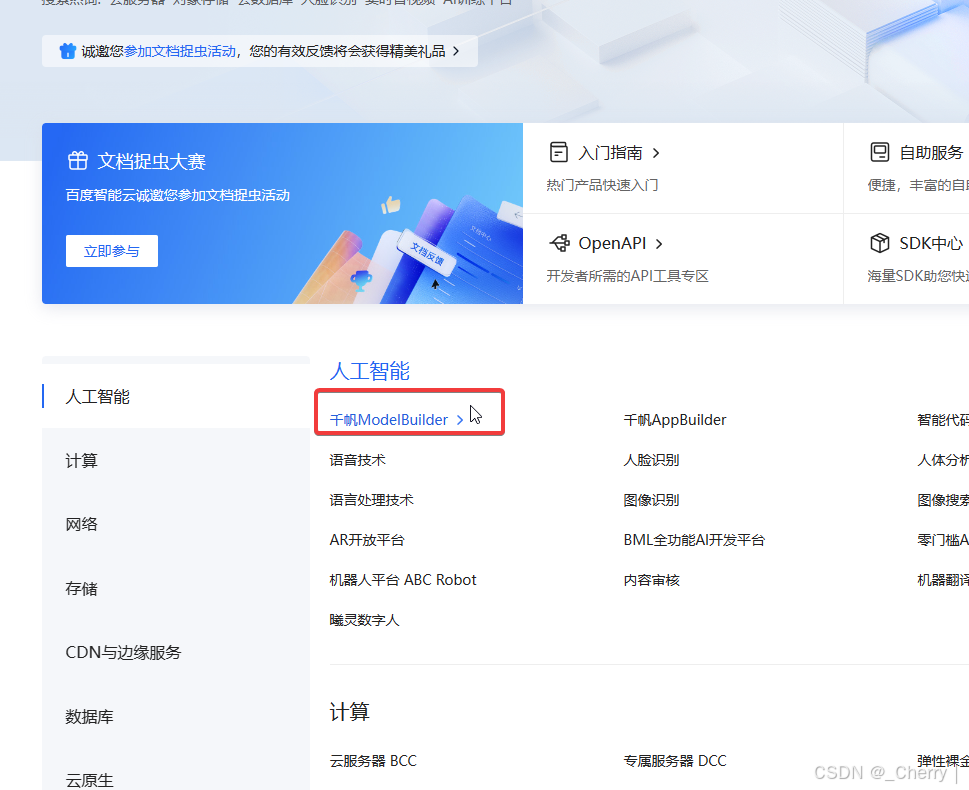Click the gift icon beside 文档捉虫大赛
969x790 pixels.
coord(78,161)
